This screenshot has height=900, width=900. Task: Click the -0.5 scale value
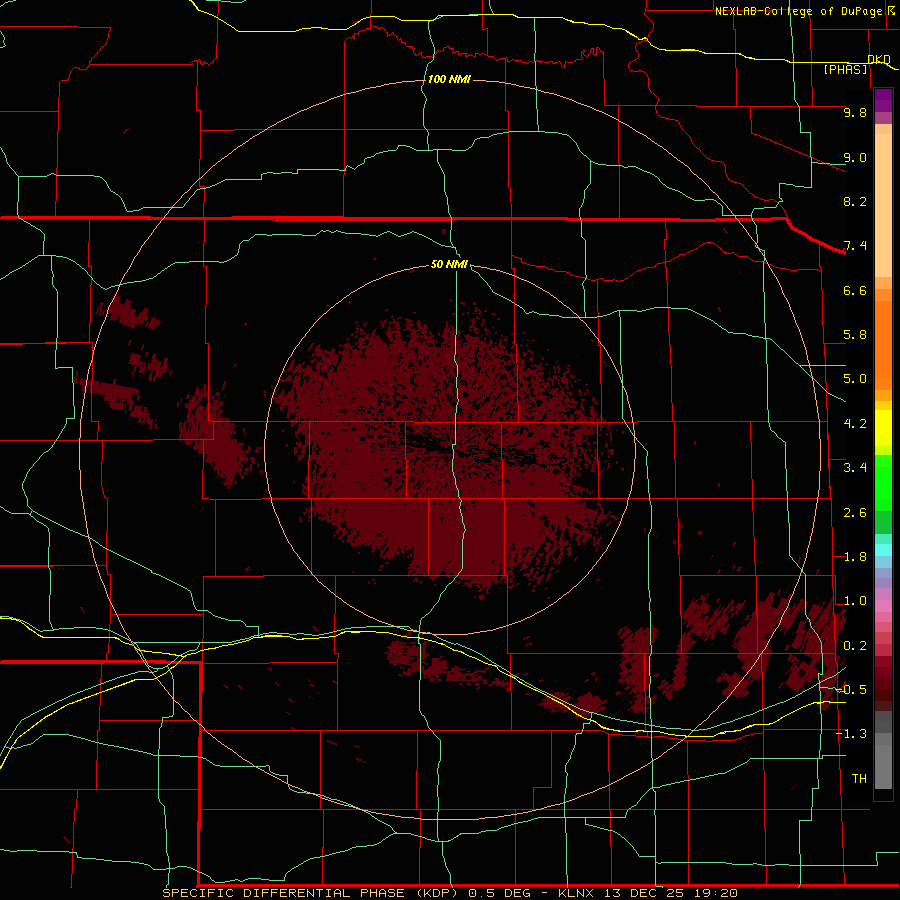[x=851, y=690]
